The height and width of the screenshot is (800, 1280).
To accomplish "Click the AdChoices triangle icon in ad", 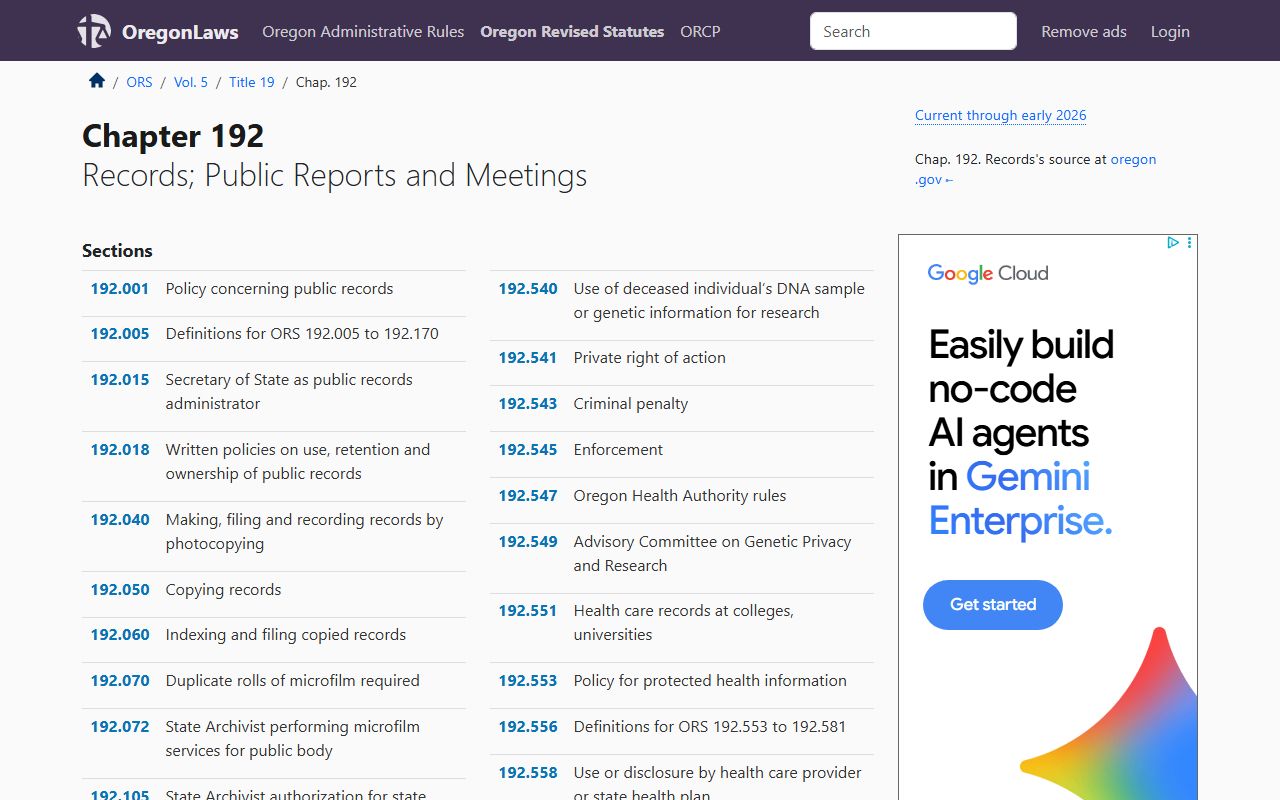I will point(1173,242).
